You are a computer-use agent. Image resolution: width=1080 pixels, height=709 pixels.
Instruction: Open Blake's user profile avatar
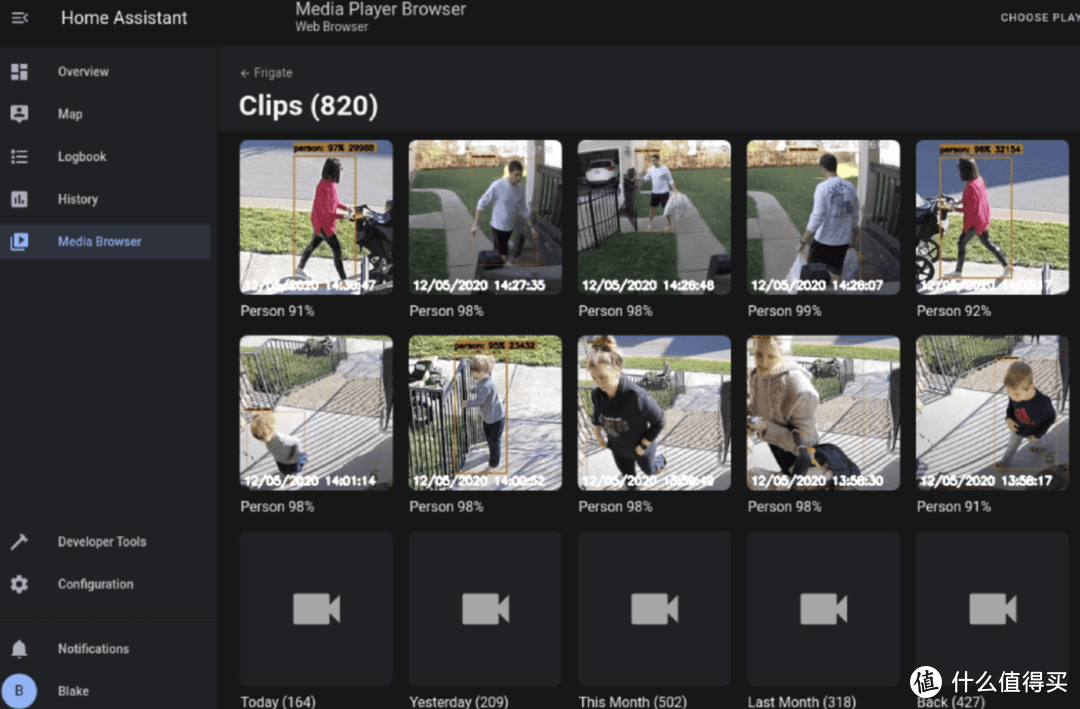point(19,691)
